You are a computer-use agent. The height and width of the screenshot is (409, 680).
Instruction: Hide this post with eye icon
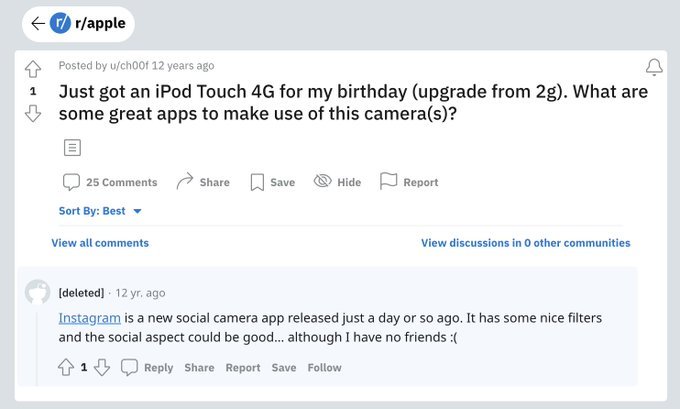click(337, 182)
